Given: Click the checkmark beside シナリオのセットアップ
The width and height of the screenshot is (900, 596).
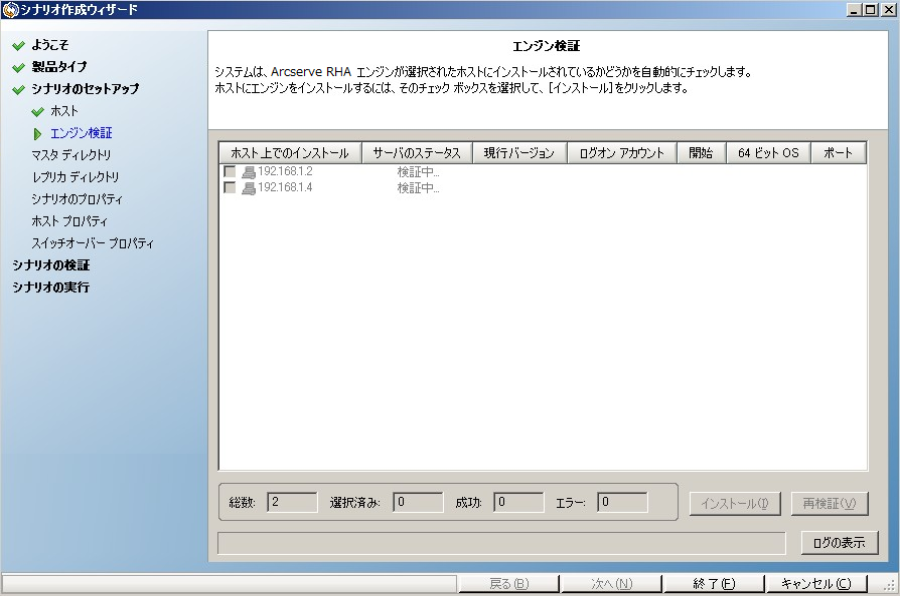Looking at the screenshot, I should click(x=18, y=90).
